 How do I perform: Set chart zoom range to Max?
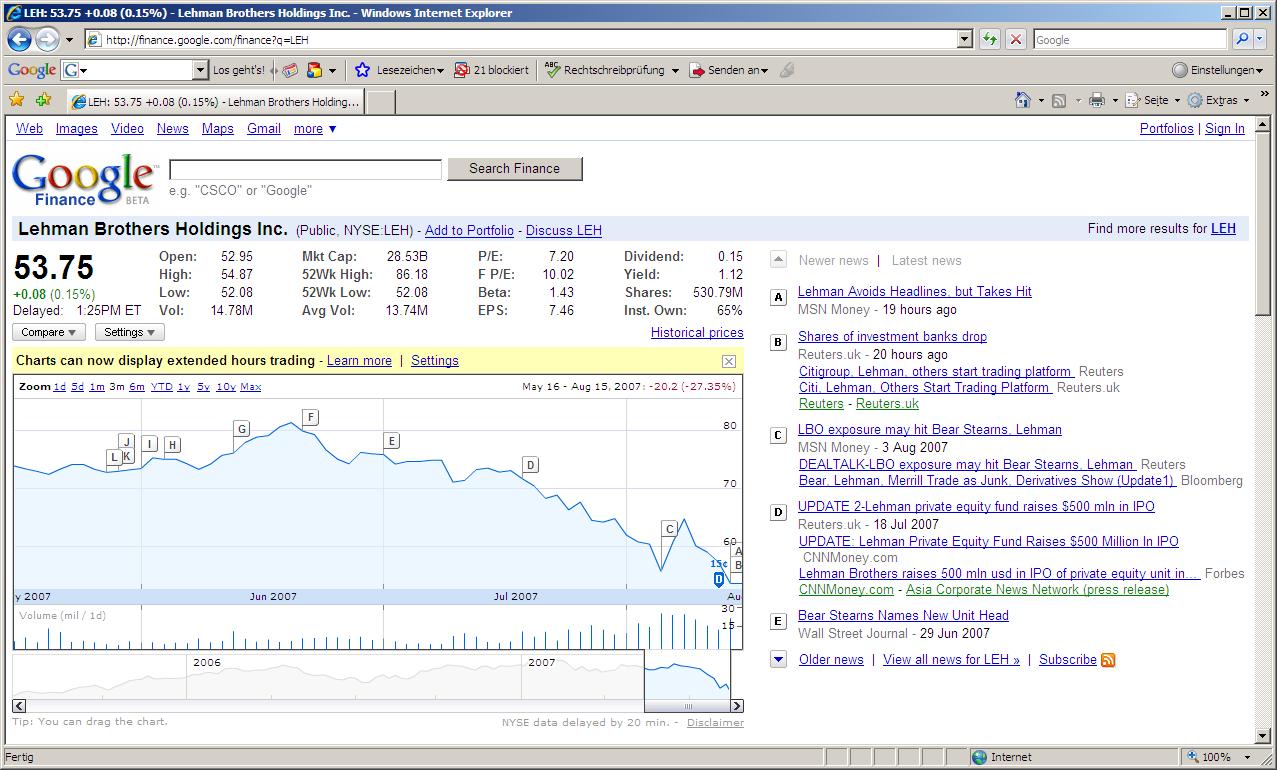click(x=250, y=387)
